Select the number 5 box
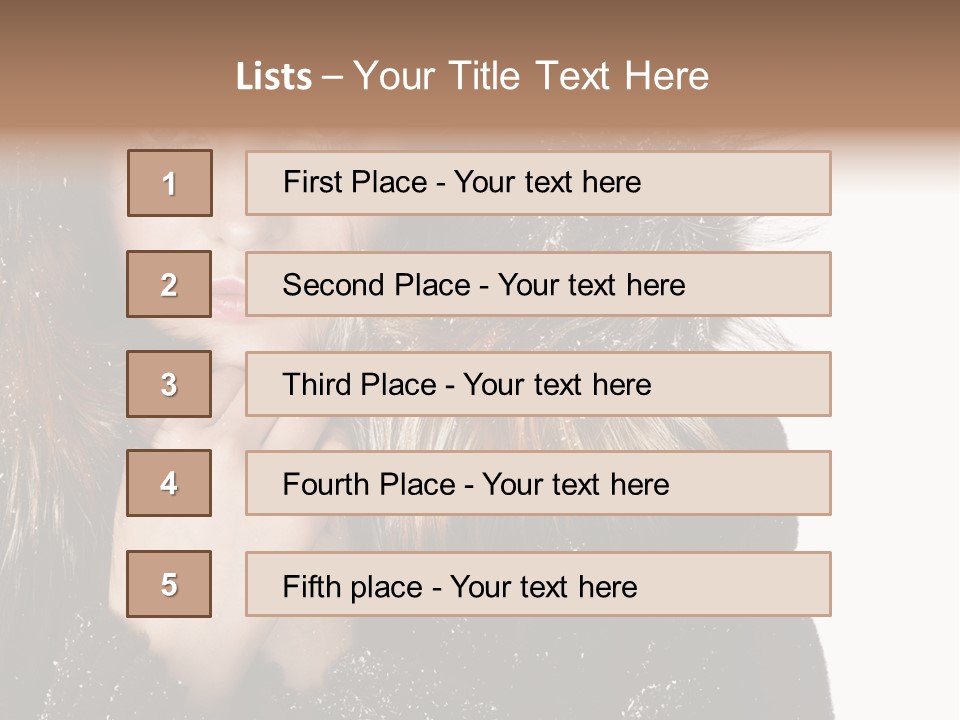The image size is (960, 720). [169, 584]
